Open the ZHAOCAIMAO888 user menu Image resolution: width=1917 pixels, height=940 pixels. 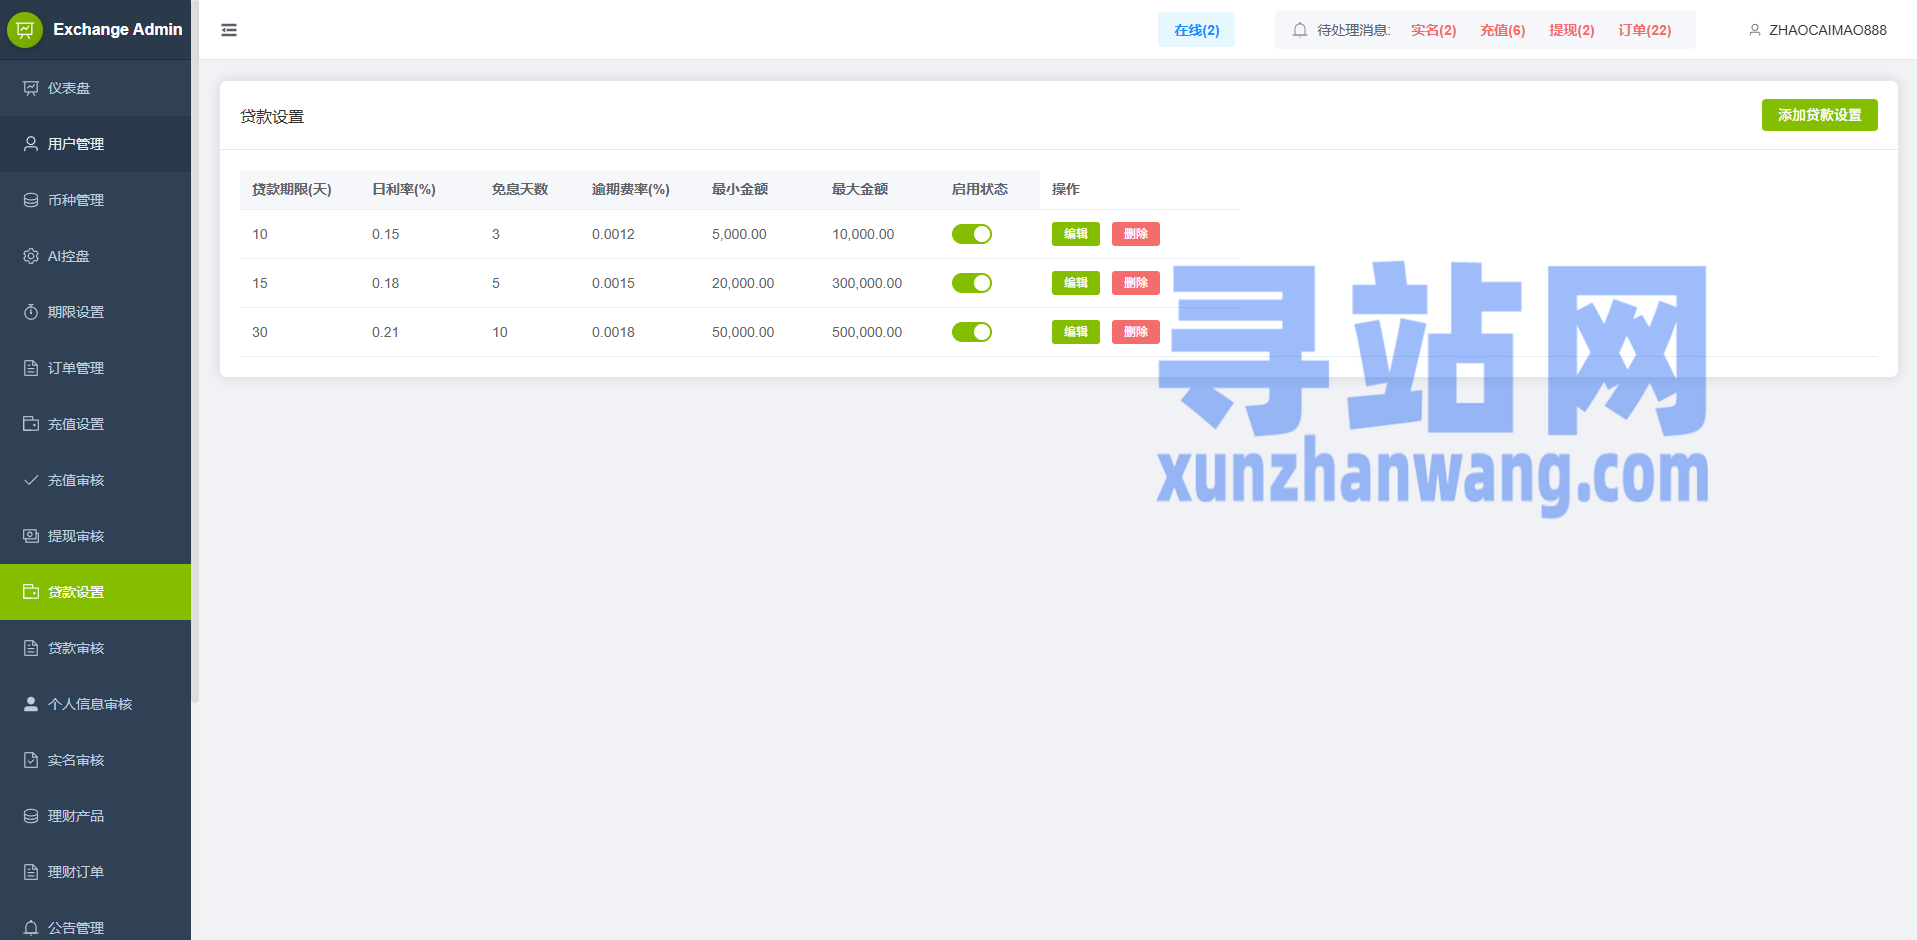tap(1817, 30)
